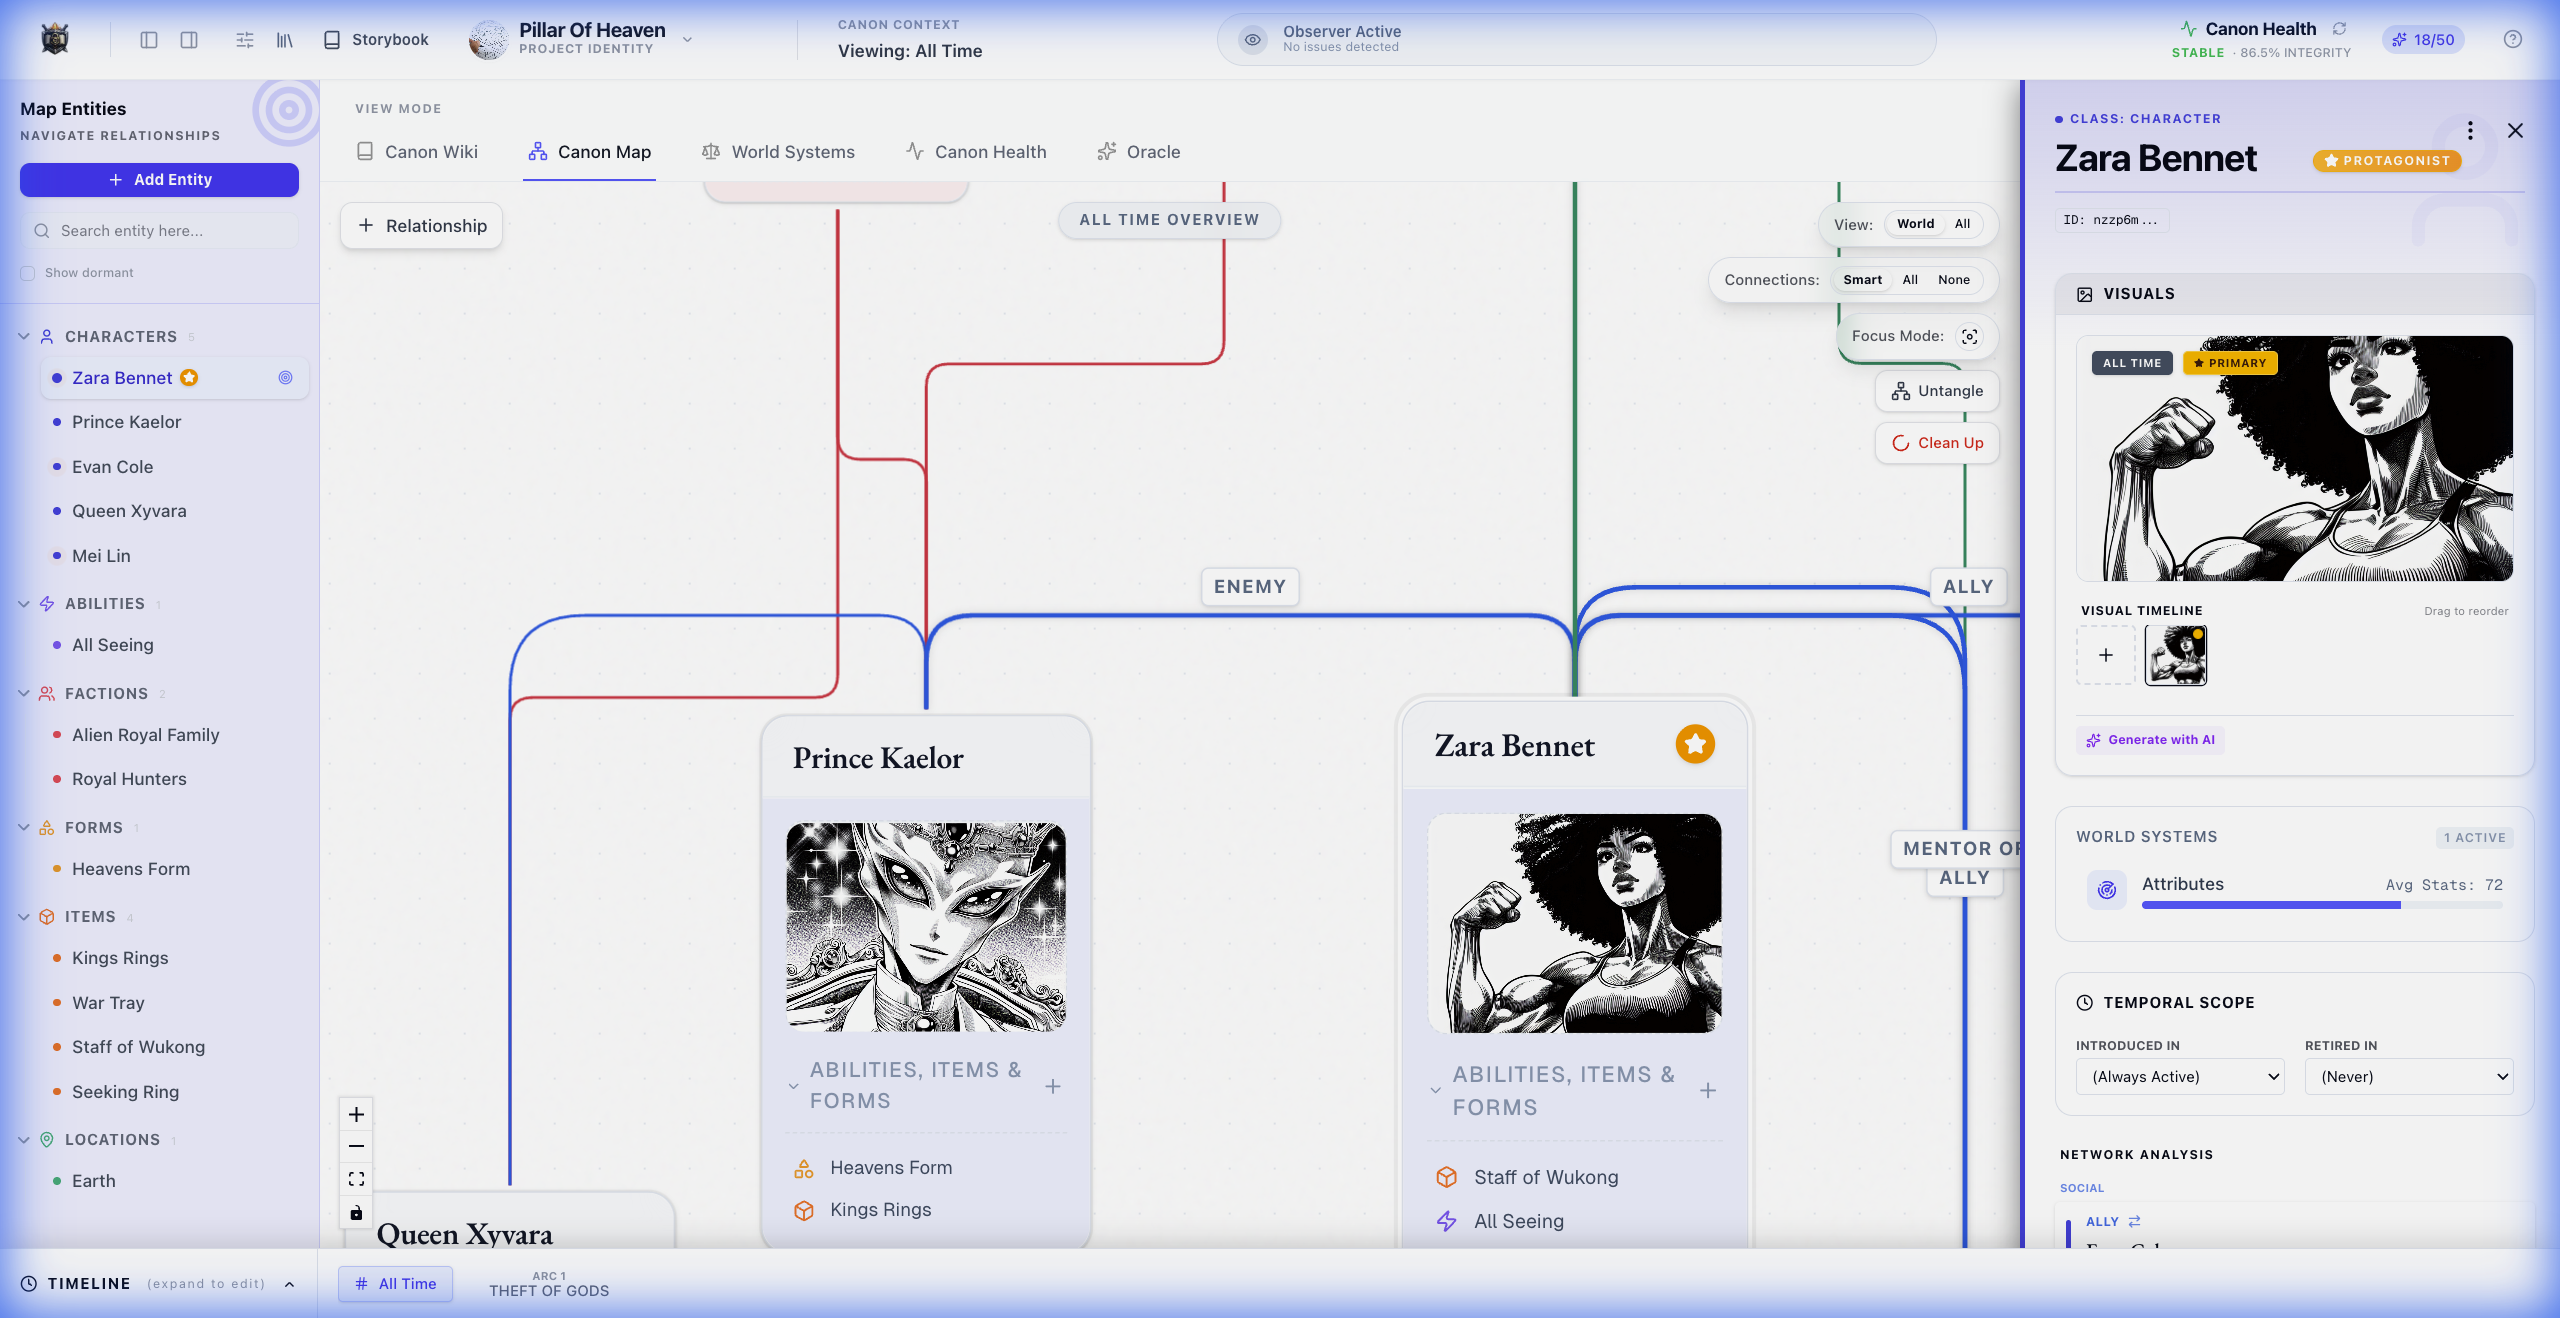Click the Attributes stats progress bar

pyautogui.click(x=2320, y=905)
